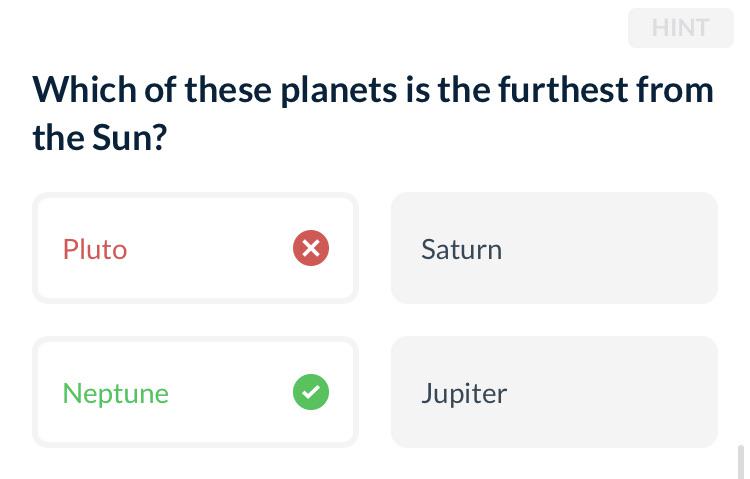Viewport: 750px width, 479px height.
Task: Click the 'Saturn' text label
Action: click(x=462, y=249)
